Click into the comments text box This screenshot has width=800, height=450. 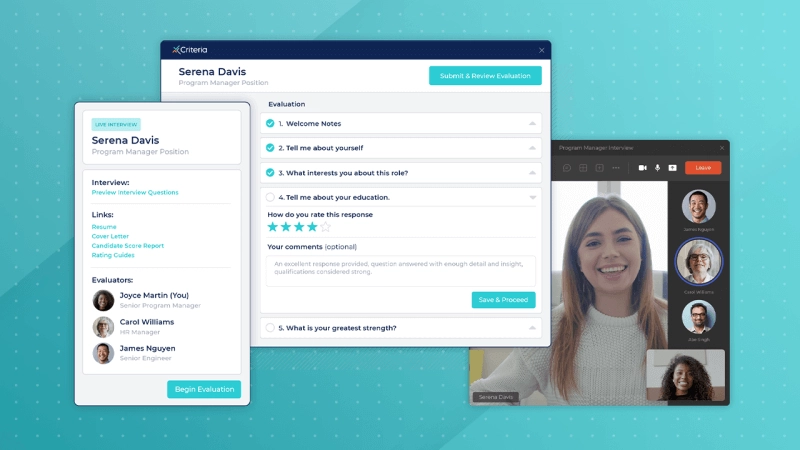tap(400, 270)
